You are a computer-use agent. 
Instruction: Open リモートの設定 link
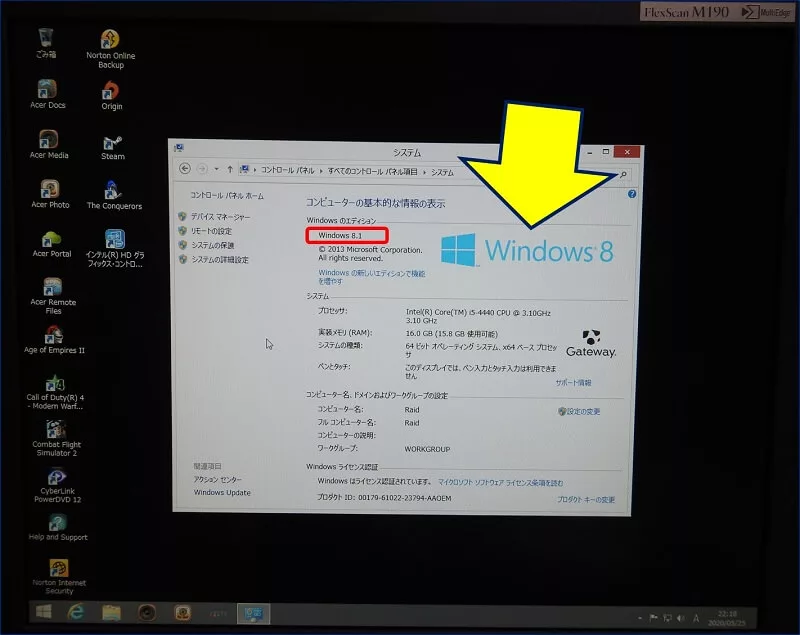pyautogui.click(x=211, y=231)
